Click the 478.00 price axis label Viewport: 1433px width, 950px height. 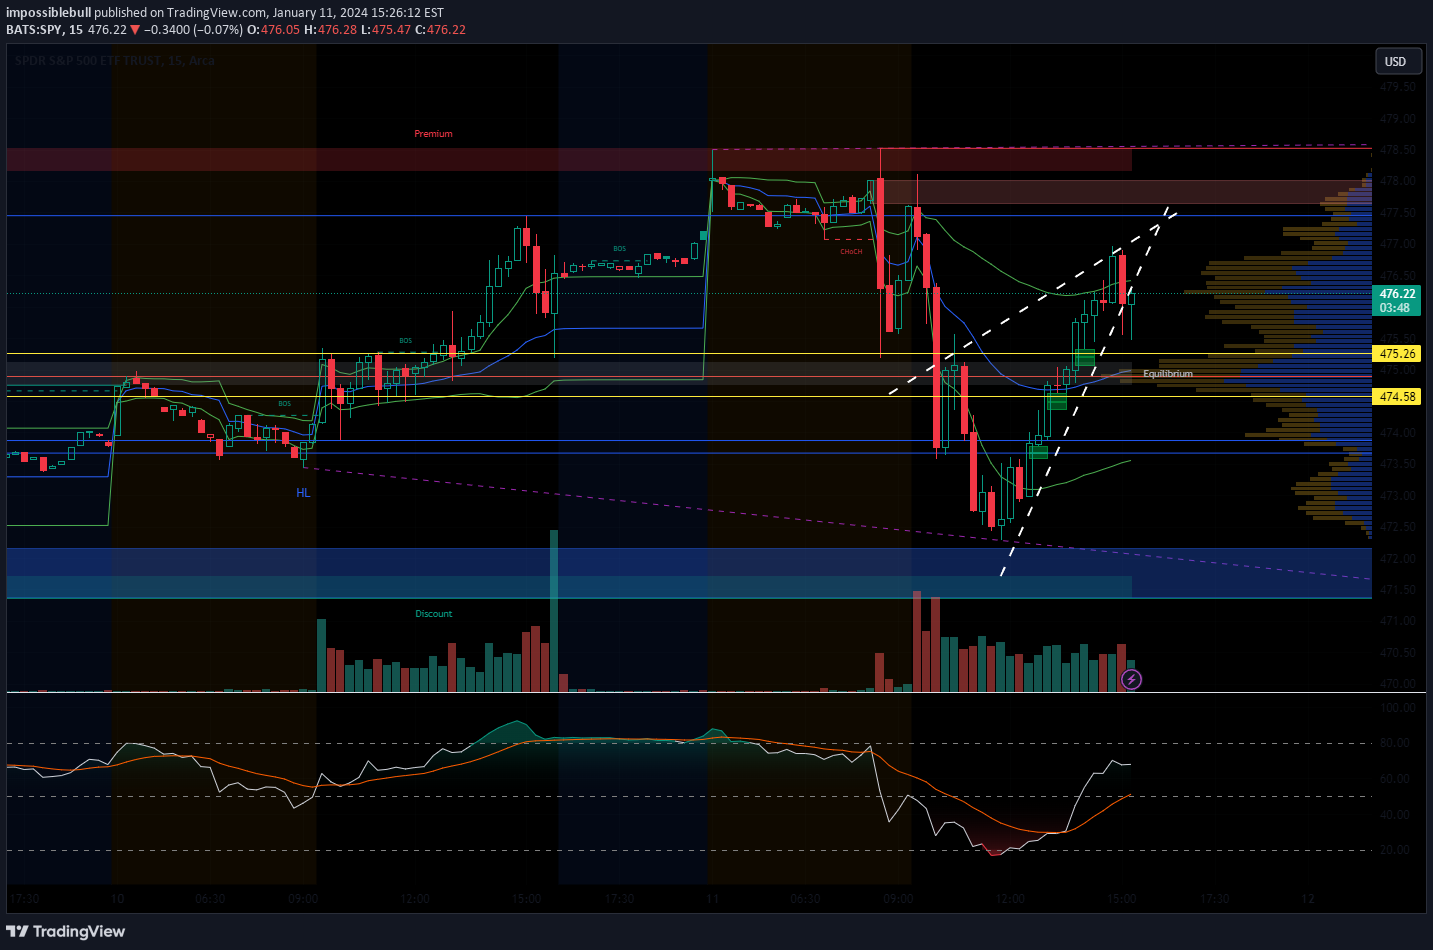(1397, 181)
